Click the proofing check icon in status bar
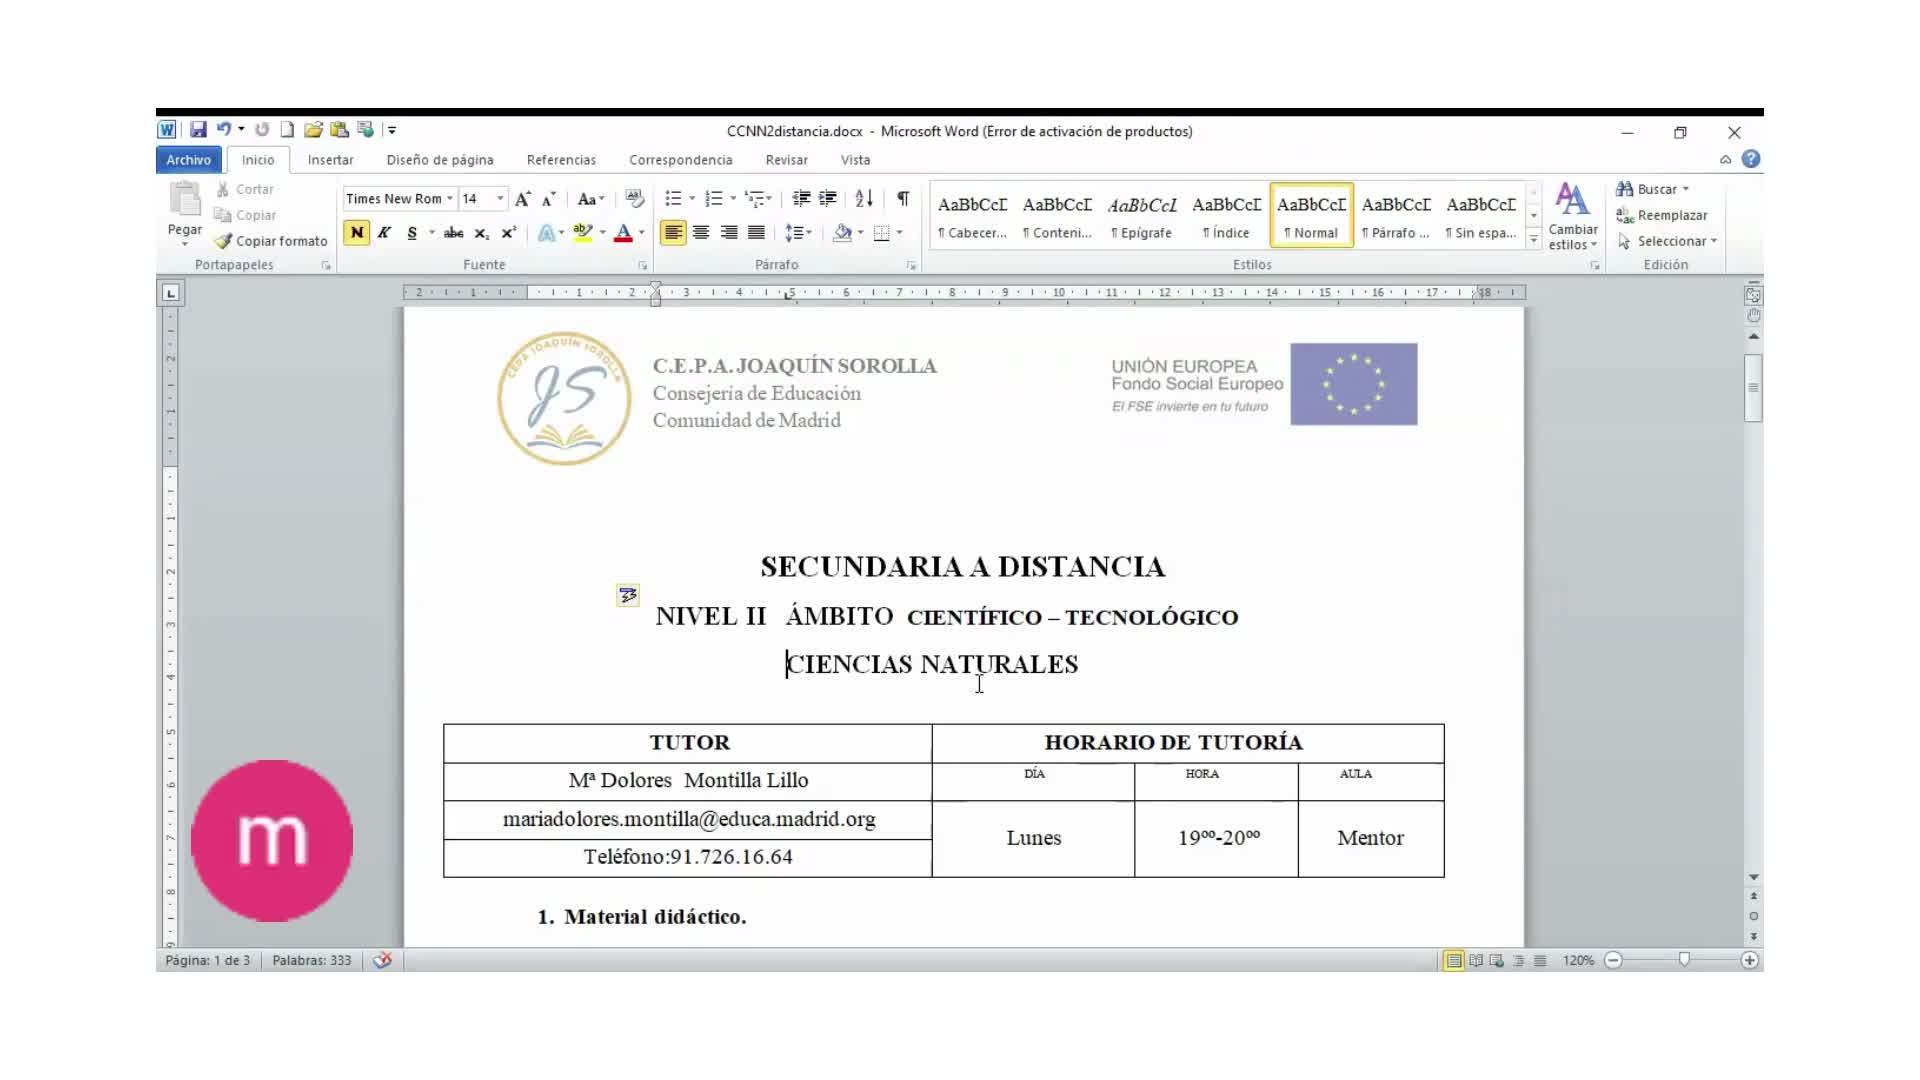This screenshot has width=1920, height=1080. point(382,960)
